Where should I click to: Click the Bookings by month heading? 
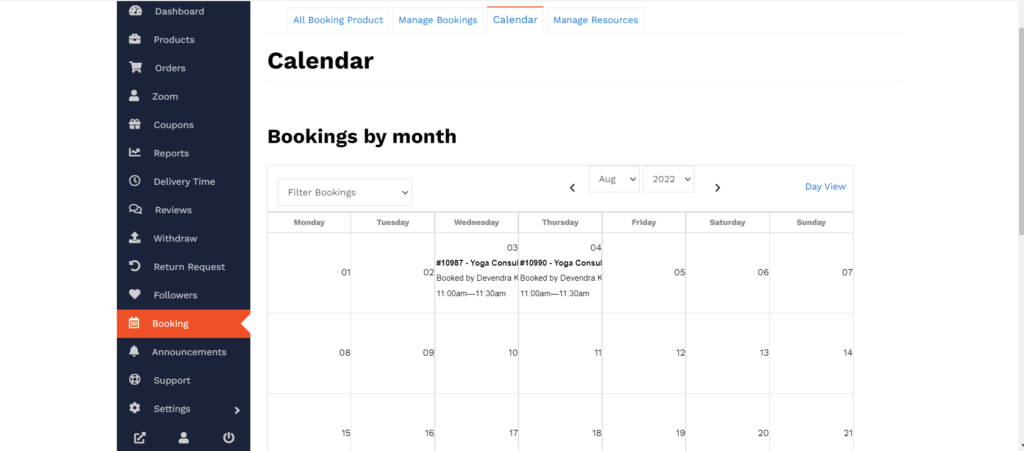362,136
